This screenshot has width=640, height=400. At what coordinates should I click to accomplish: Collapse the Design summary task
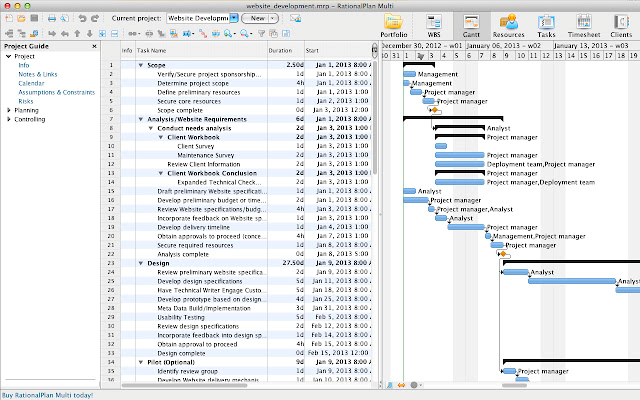tap(140, 263)
